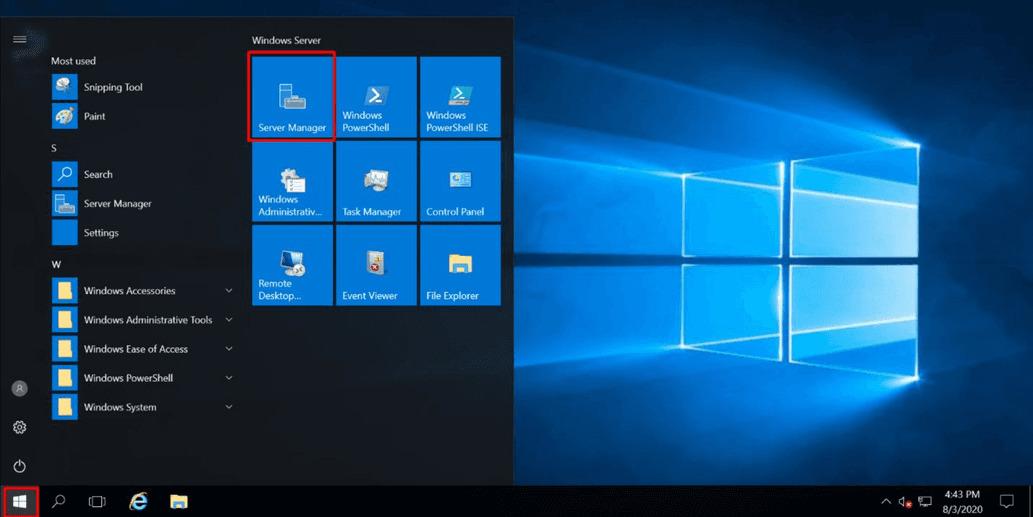Click the hamburger menu in Start
The height and width of the screenshot is (517, 1033).
pyautogui.click(x=20, y=40)
